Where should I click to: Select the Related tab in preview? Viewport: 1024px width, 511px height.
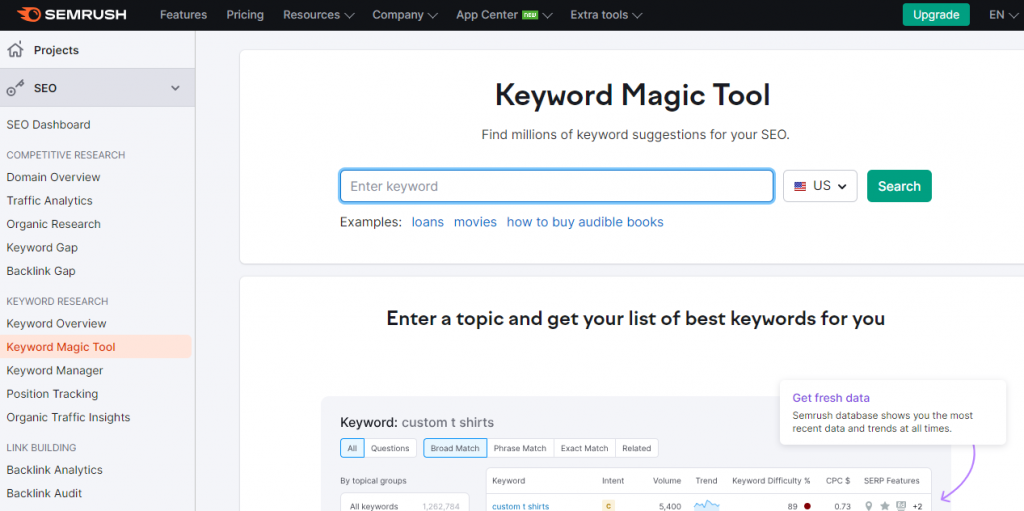(637, 448)
